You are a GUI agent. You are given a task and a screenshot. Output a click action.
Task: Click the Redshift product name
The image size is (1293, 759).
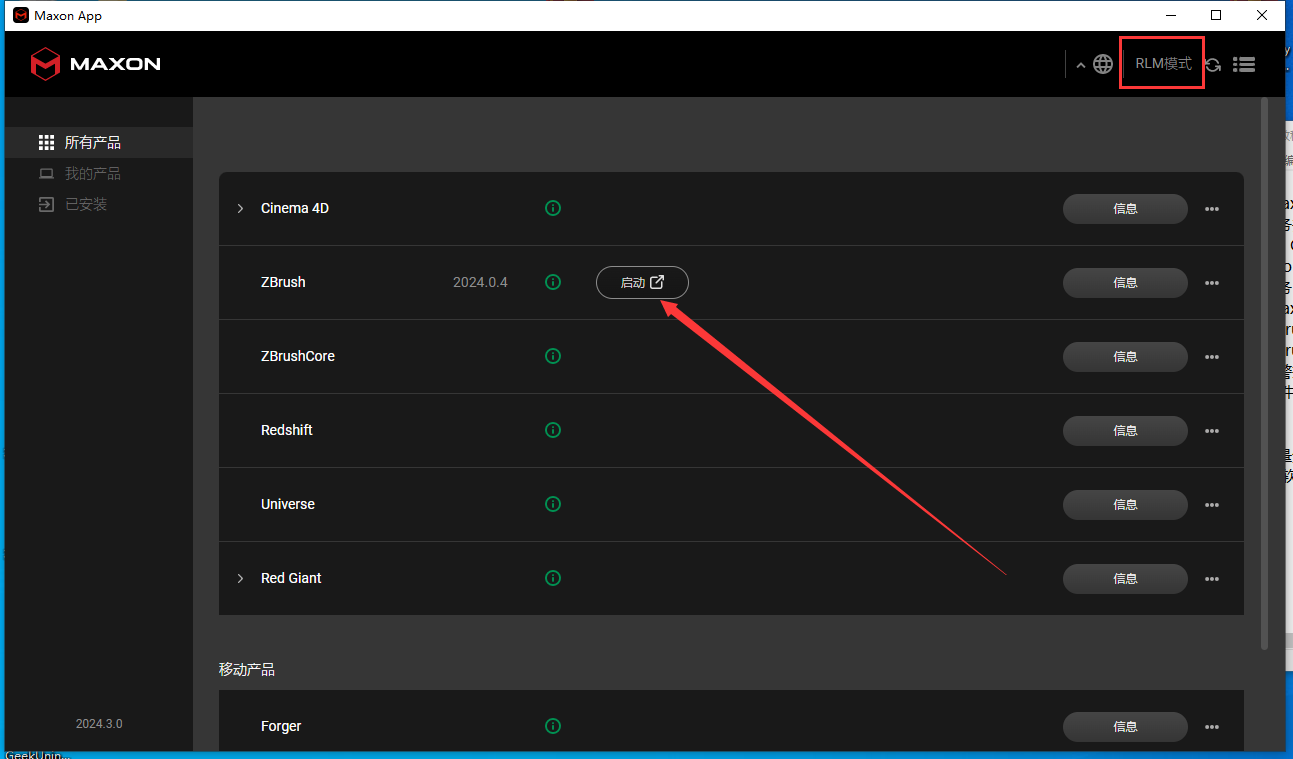pos(287,430)
